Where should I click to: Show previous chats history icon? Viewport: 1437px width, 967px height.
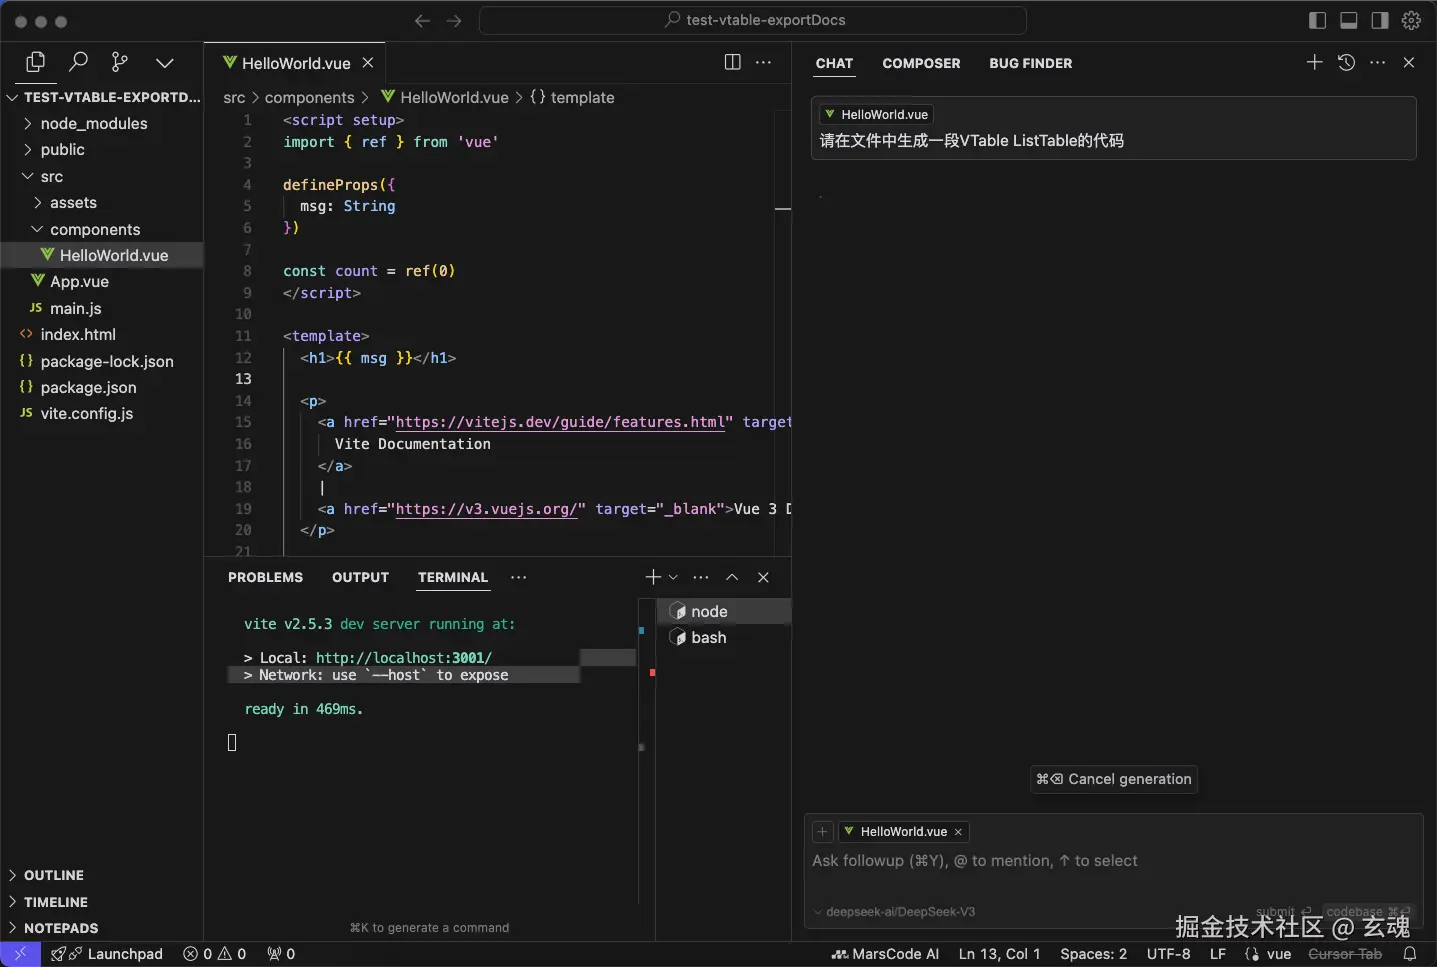click(x=1346, y=62)
